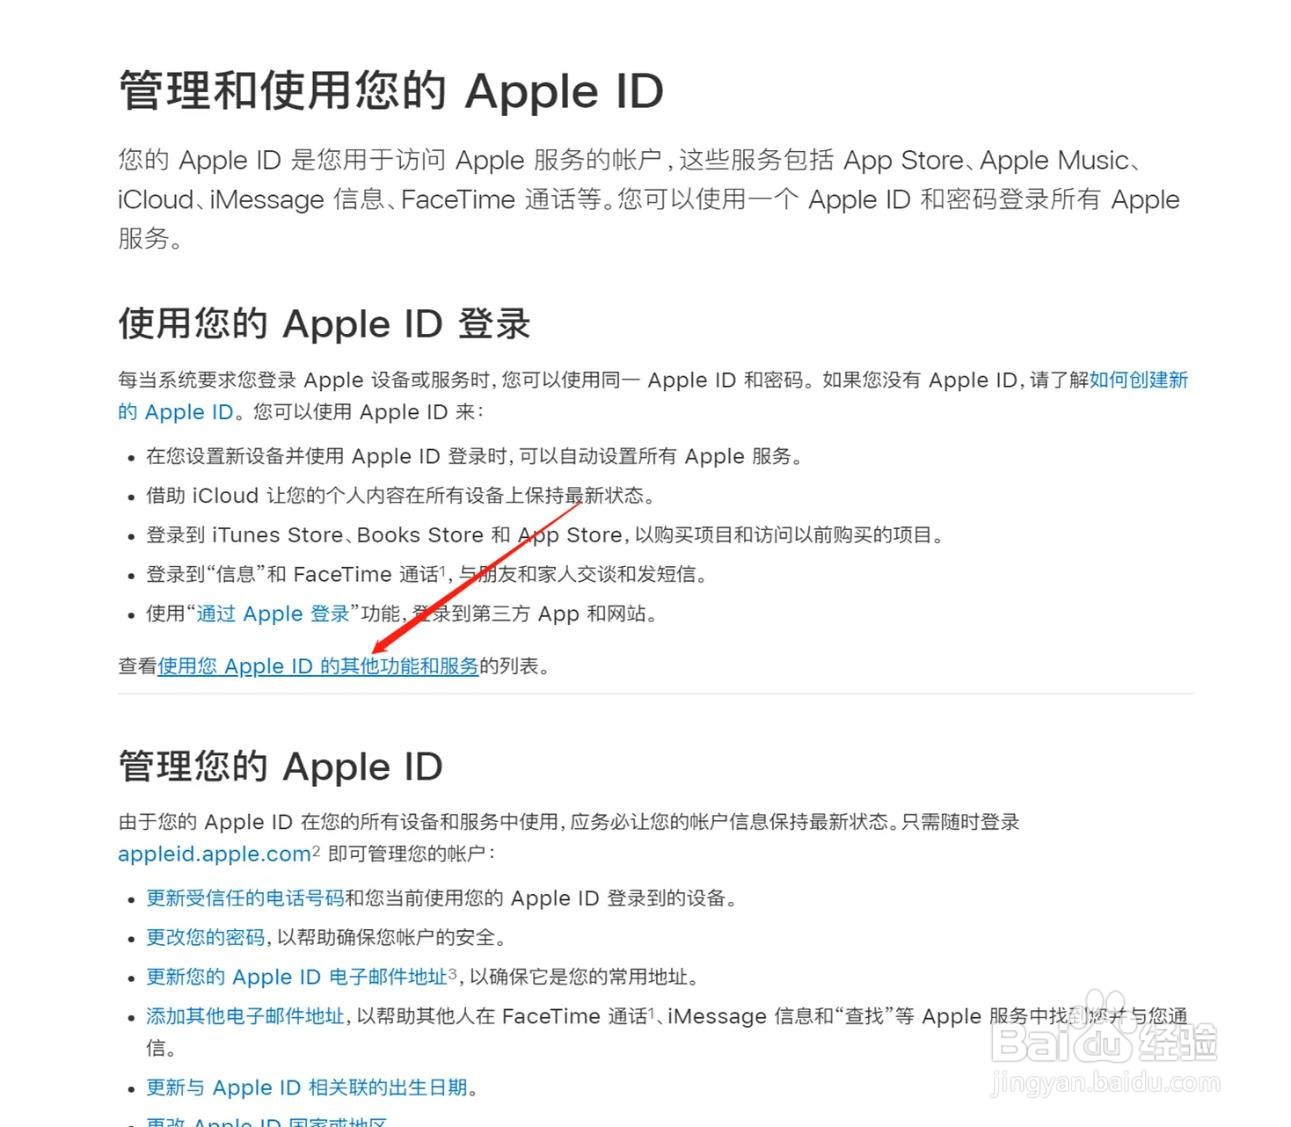The width and height of the screenshot is (1291, 1127).
Task: Click footnote 3 after 电子邮件地址
Action: [x=453, y=973]
